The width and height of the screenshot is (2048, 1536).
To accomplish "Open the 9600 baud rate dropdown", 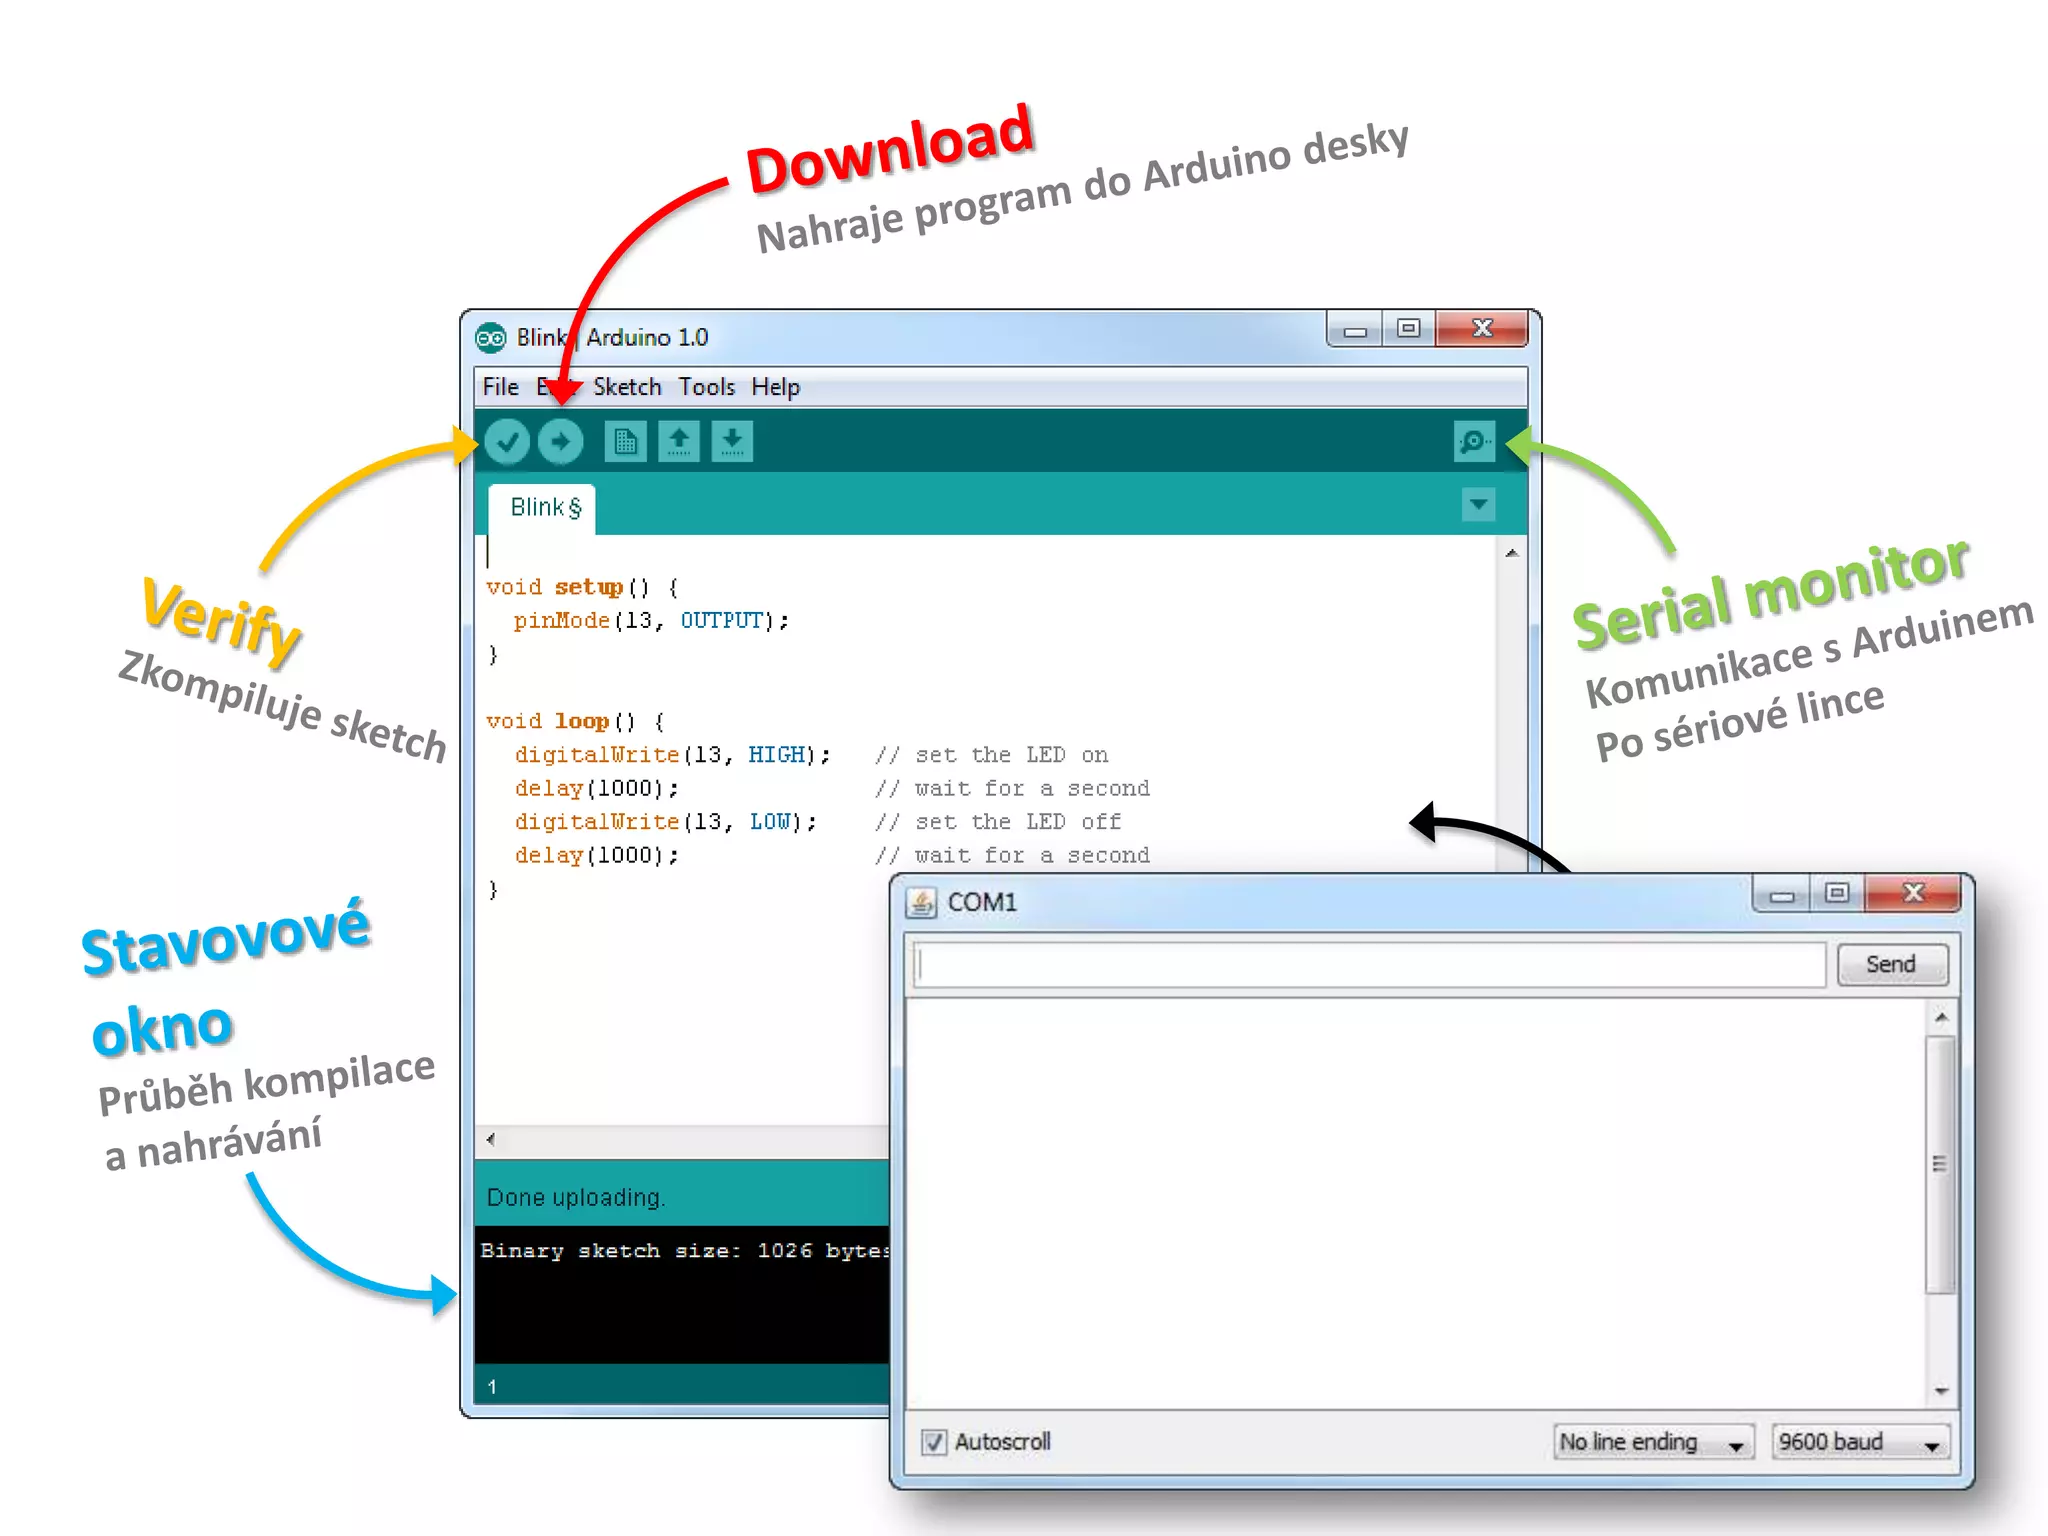I will 1859,1442.
